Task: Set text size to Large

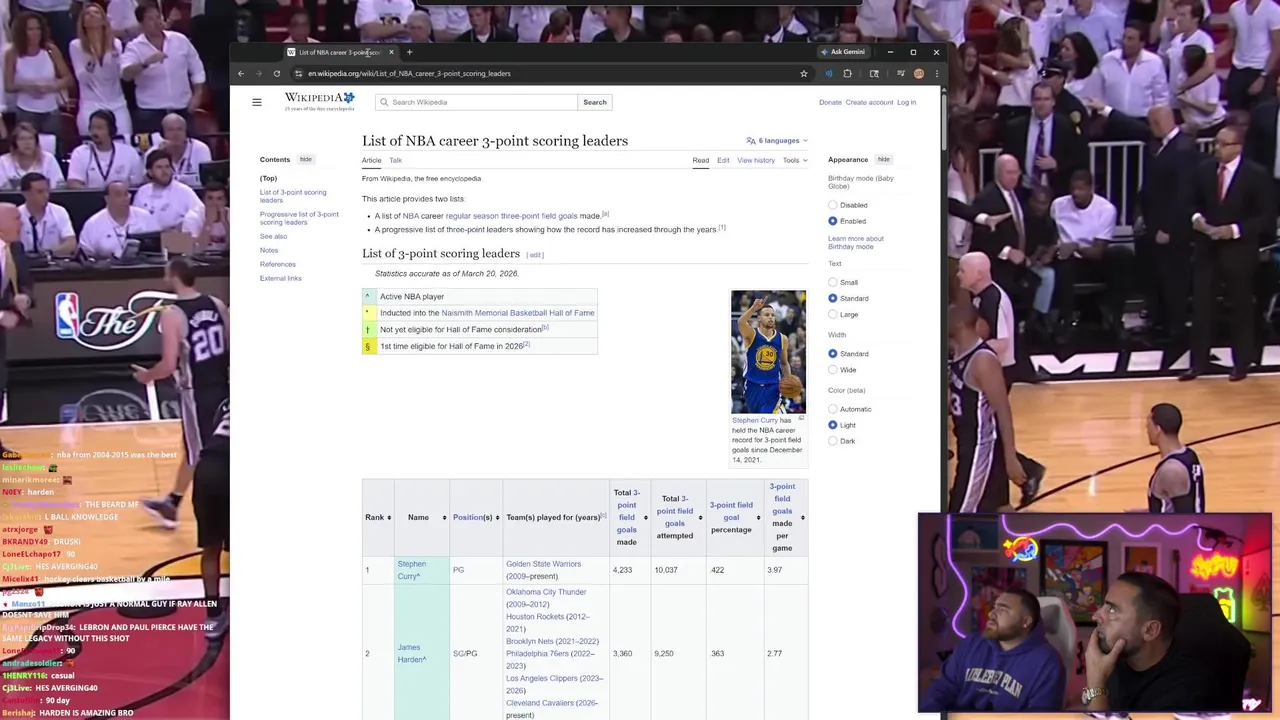Action: coord(833,314)
